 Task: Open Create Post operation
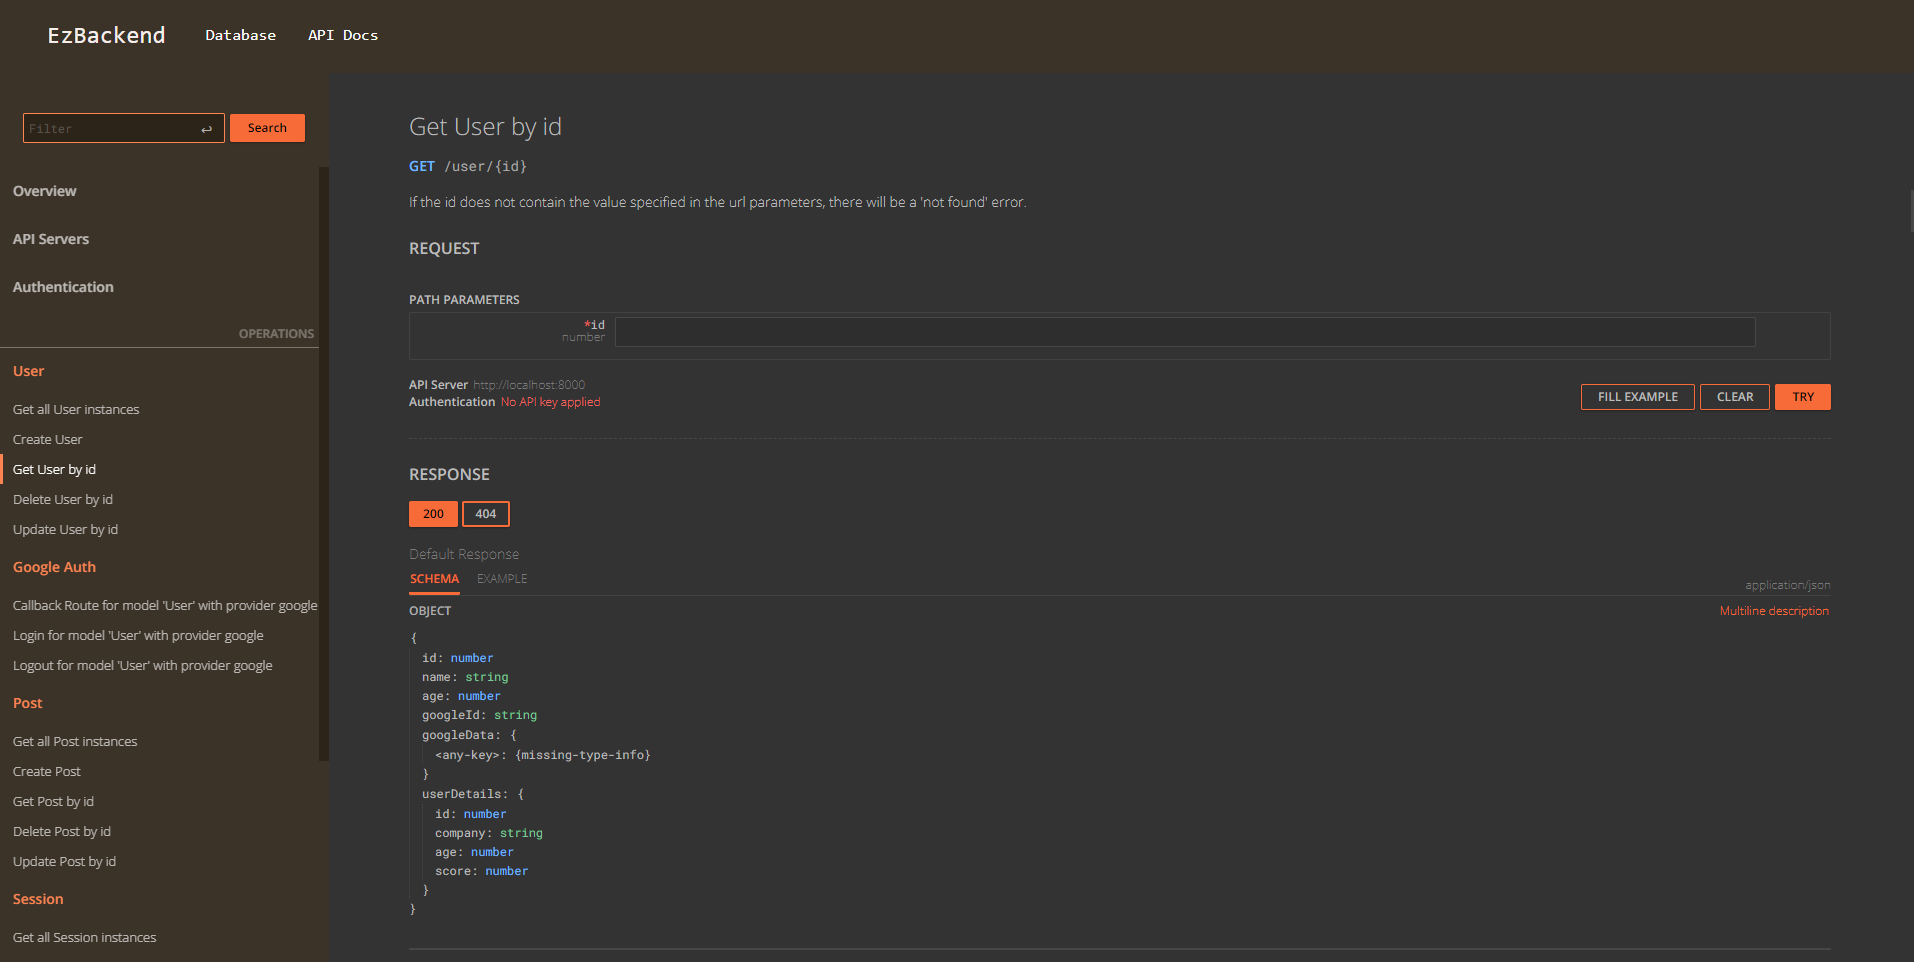pos(47,771)
